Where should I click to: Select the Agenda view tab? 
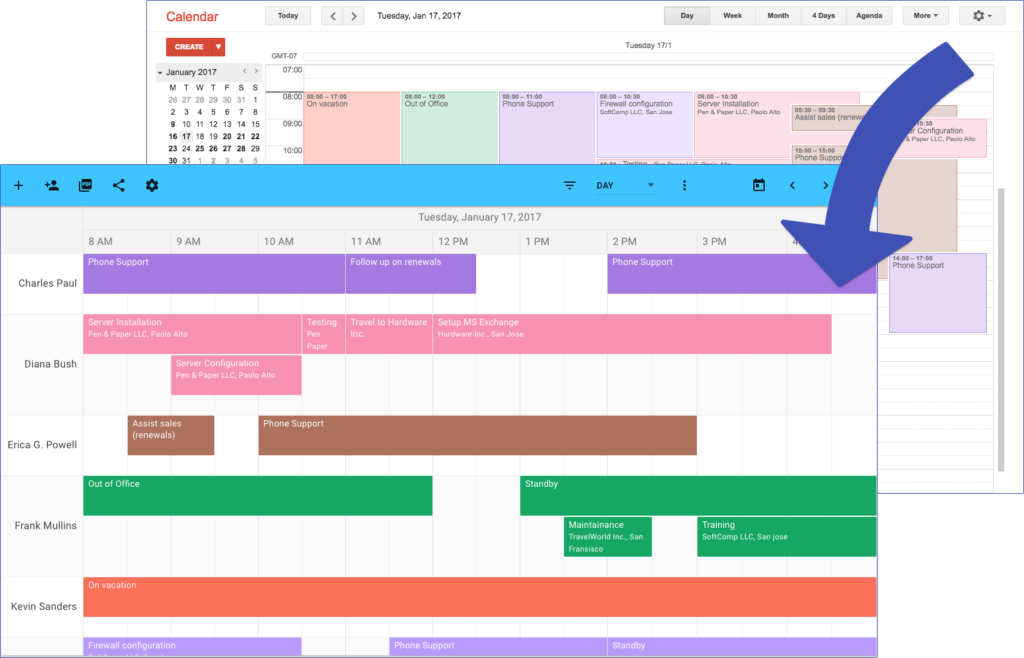point(869,15)
